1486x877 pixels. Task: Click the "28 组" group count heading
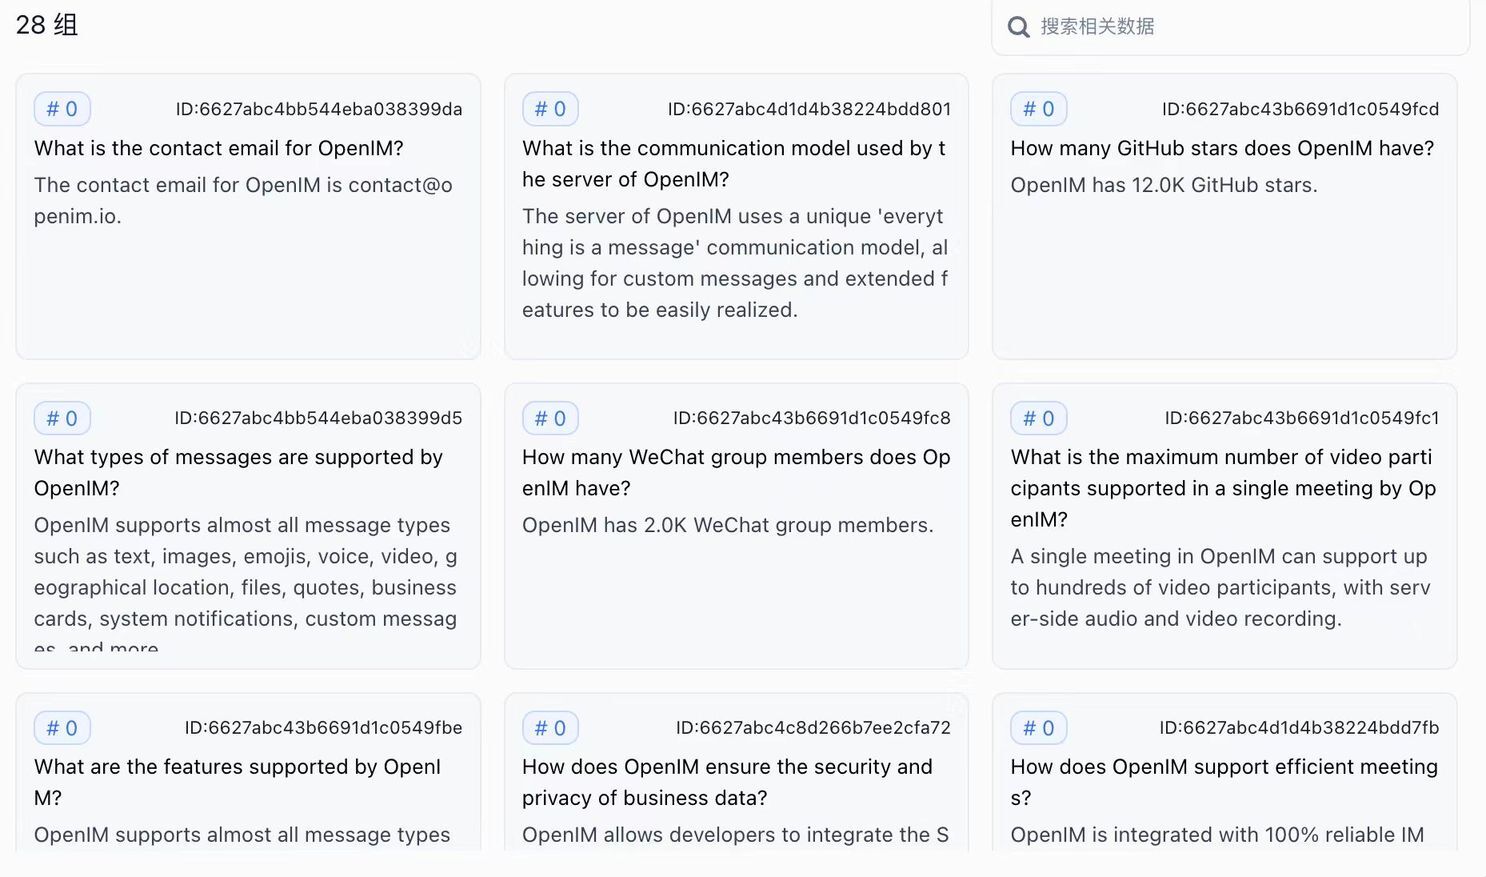click(x=47, y=25)
